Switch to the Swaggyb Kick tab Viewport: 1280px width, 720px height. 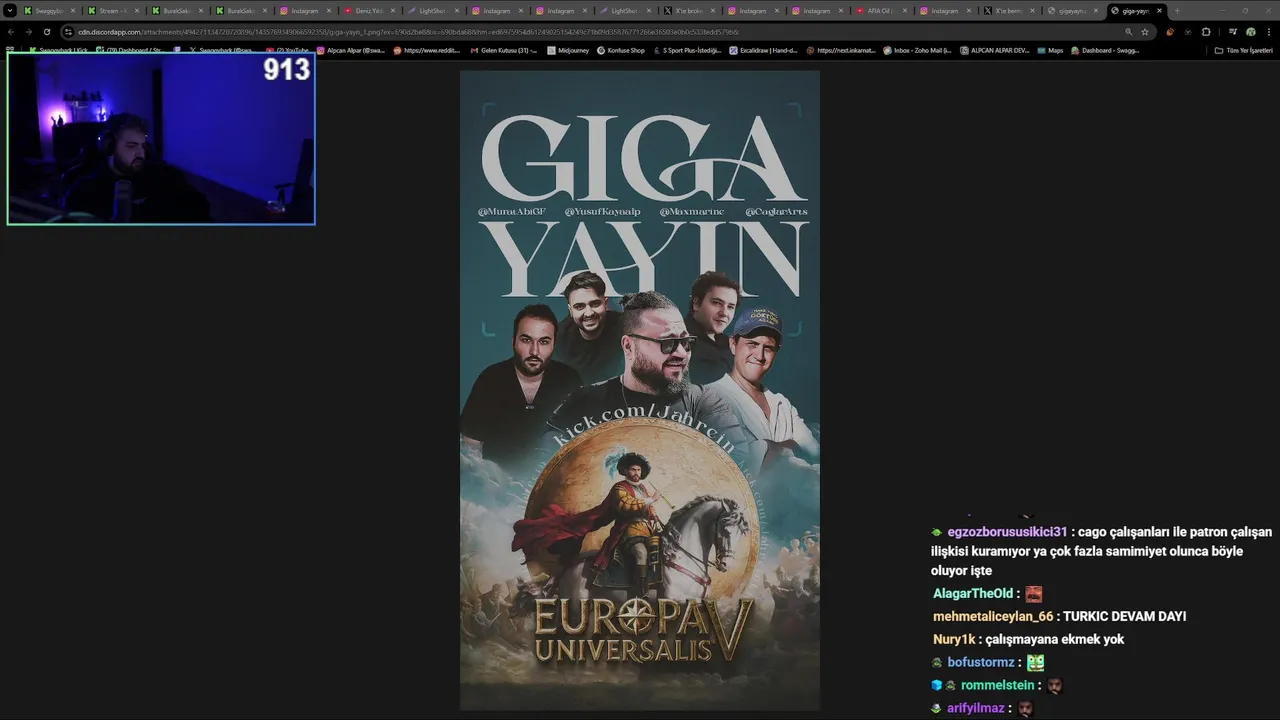click(x=49, y=11)
